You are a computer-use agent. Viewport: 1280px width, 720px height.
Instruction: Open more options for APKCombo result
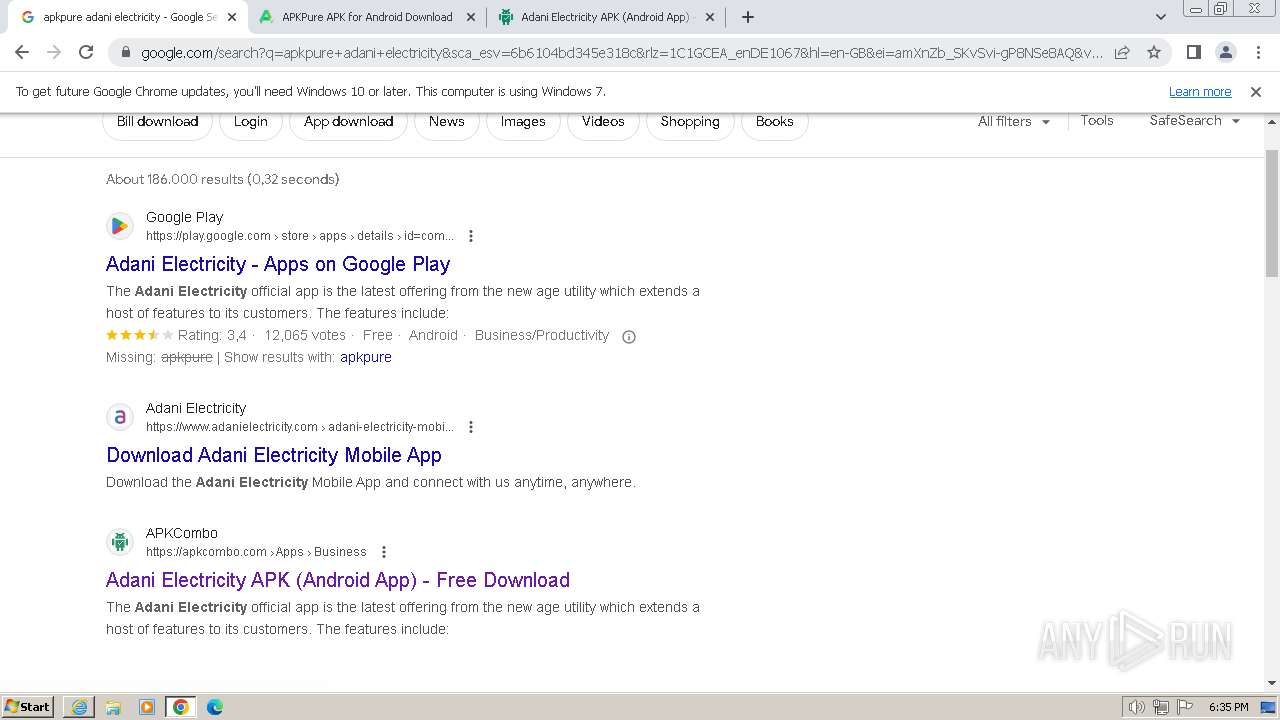click(384, 552)
